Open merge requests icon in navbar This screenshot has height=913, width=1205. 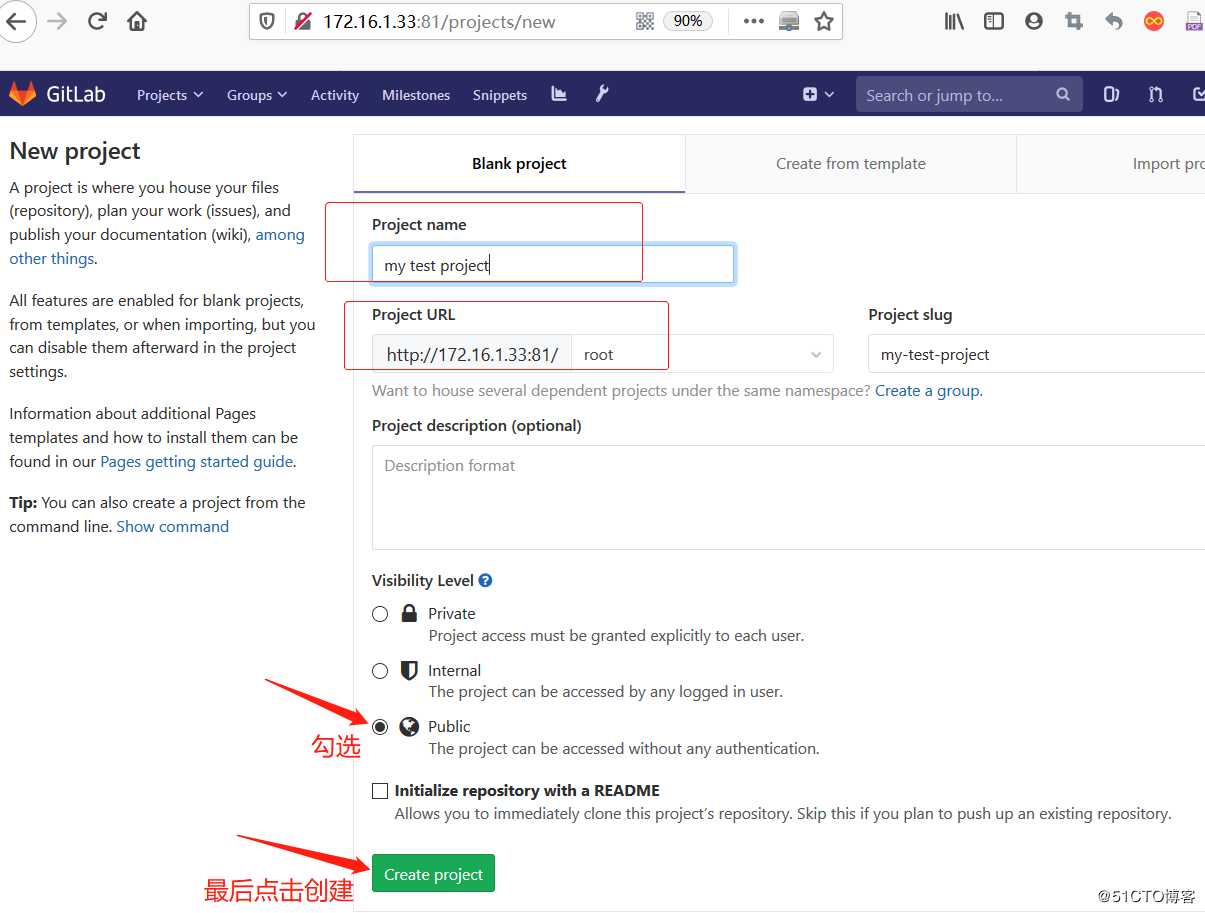(1156, 94)
